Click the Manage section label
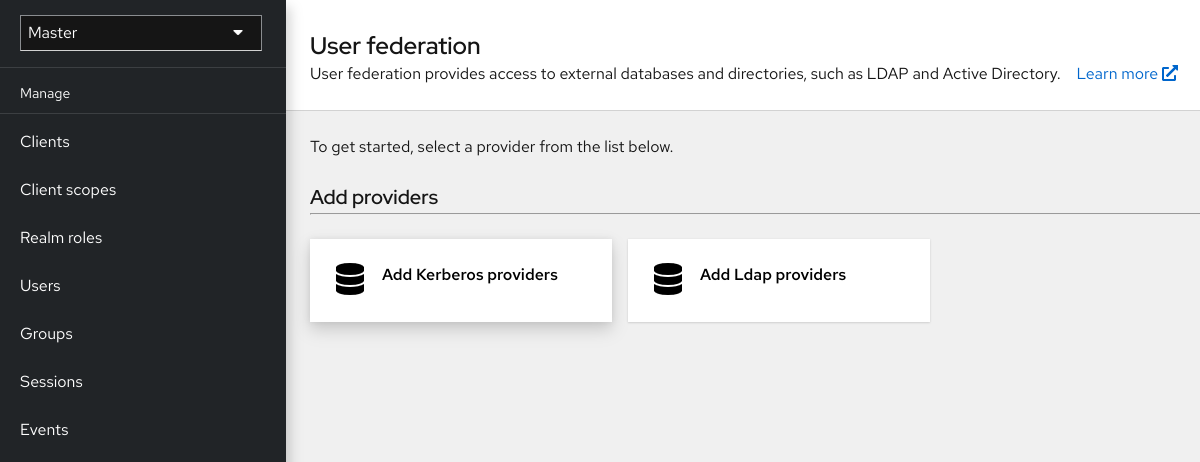Image resolution: width=1200 pixels, height=462 pixels. [45, 94]
